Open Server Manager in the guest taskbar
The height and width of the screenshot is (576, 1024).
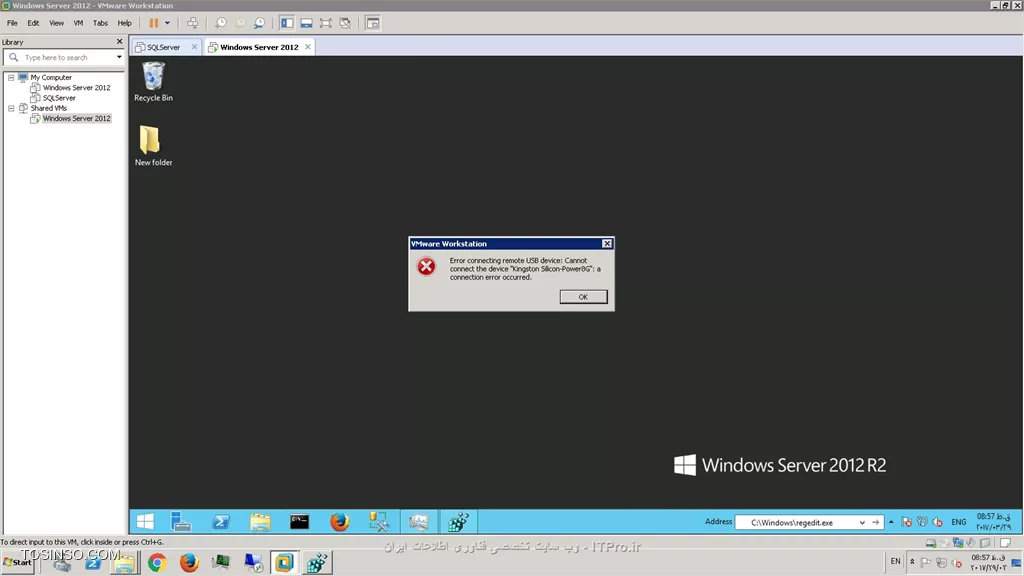click(x=181, y=521)
